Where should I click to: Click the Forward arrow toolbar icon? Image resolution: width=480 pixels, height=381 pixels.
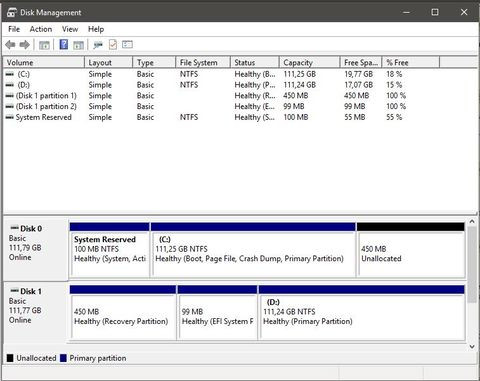[25, 44]
